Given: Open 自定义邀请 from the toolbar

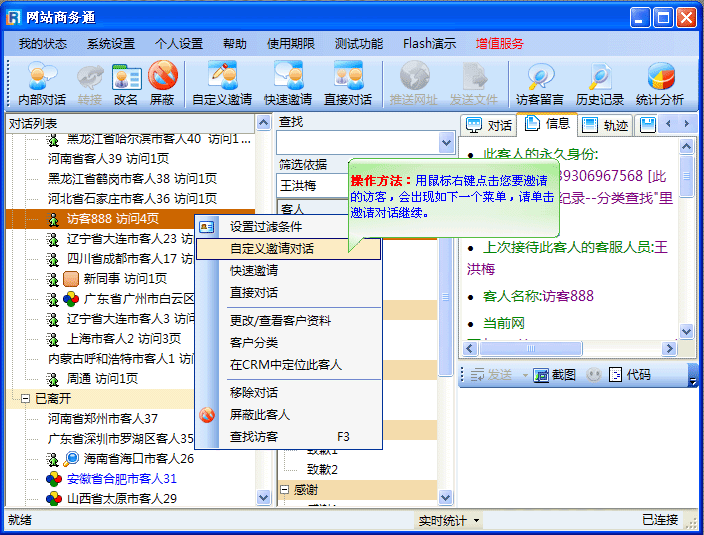Looking at the screenshot, I should 222,83.
